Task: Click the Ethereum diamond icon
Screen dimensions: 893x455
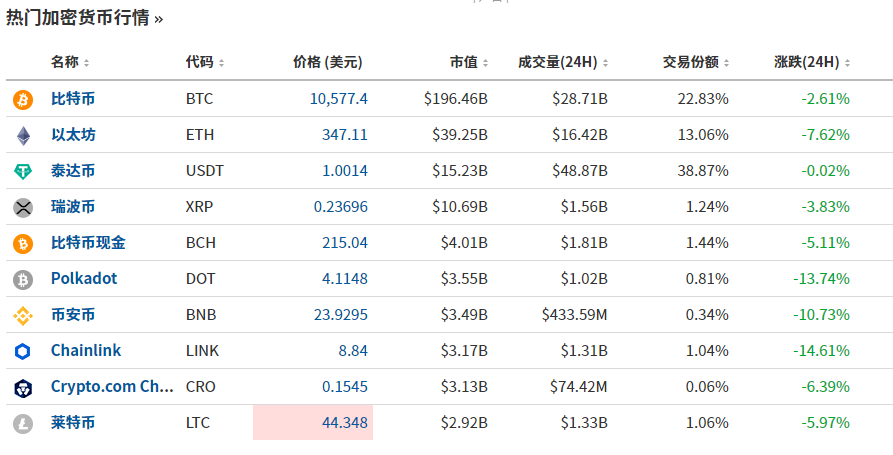Action: 23,136
